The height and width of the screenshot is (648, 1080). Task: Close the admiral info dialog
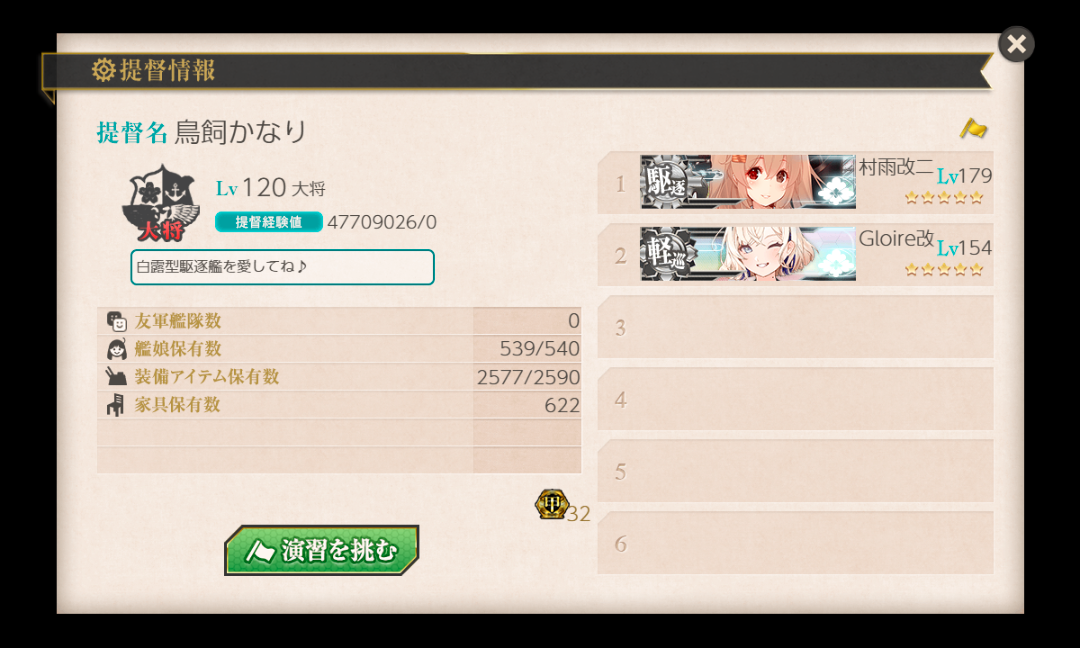[1016, 44]
